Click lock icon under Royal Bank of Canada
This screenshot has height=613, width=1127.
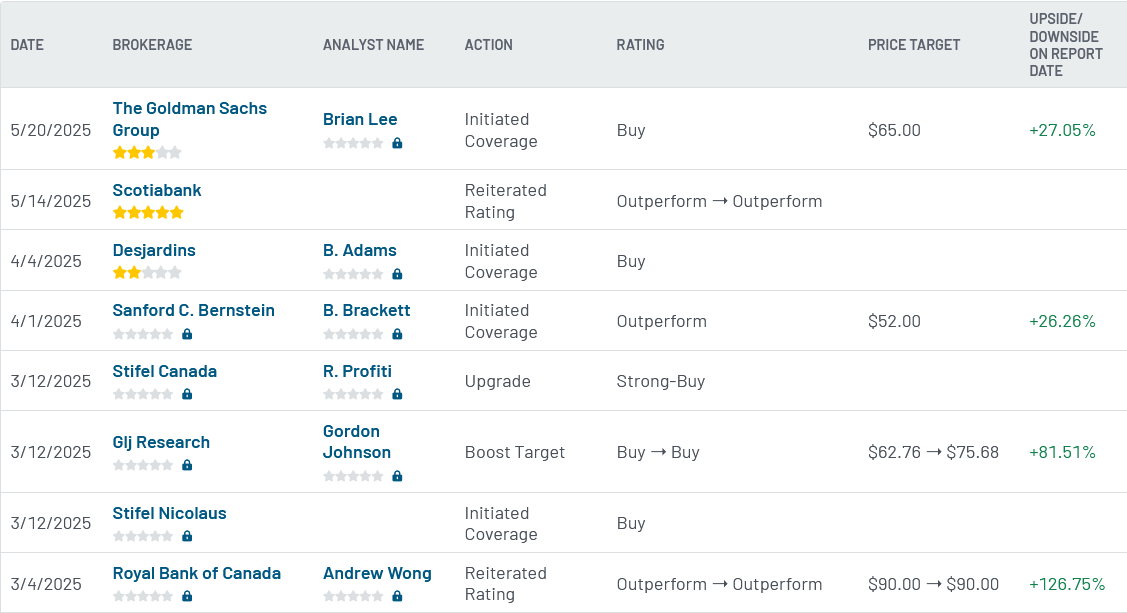click(x=187, y=596)
